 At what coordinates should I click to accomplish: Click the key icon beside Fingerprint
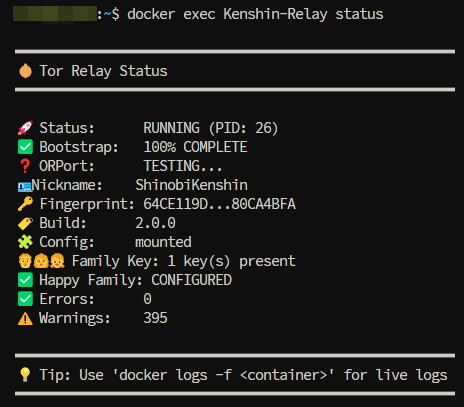(x=25, y=204)
